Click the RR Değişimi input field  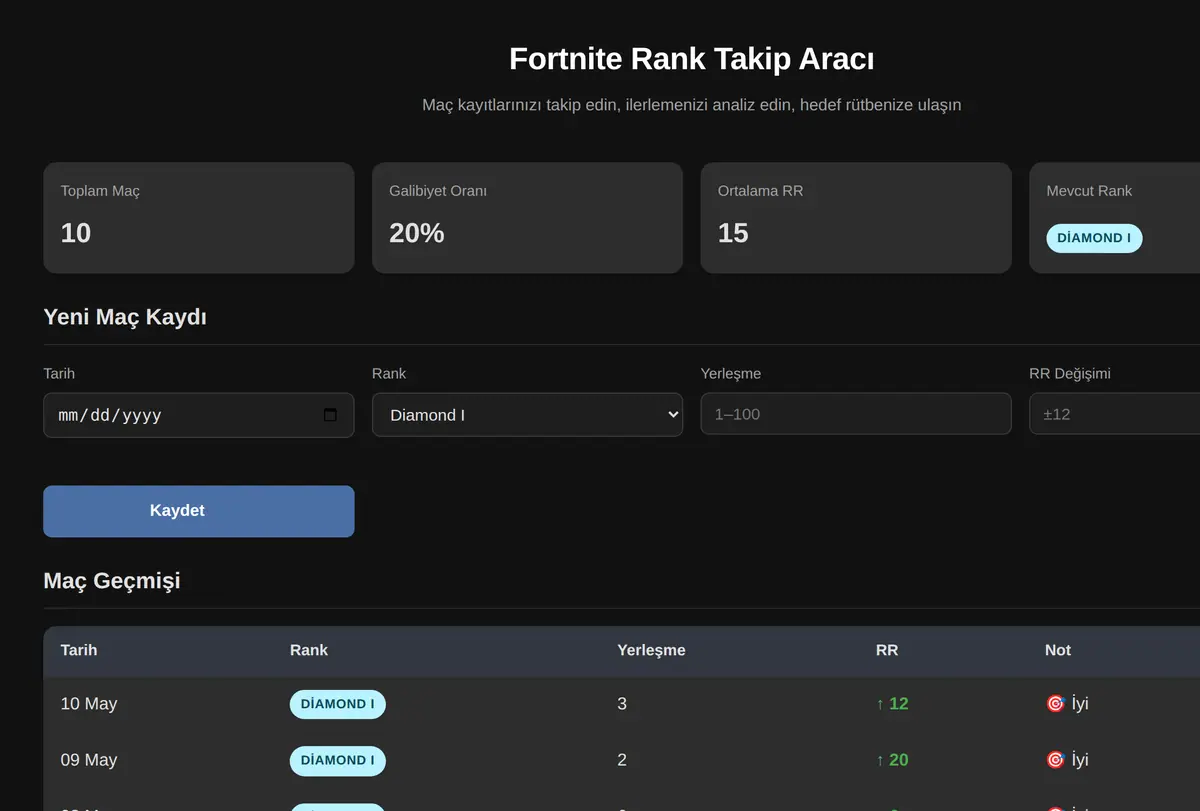[x=1114, y=414]
